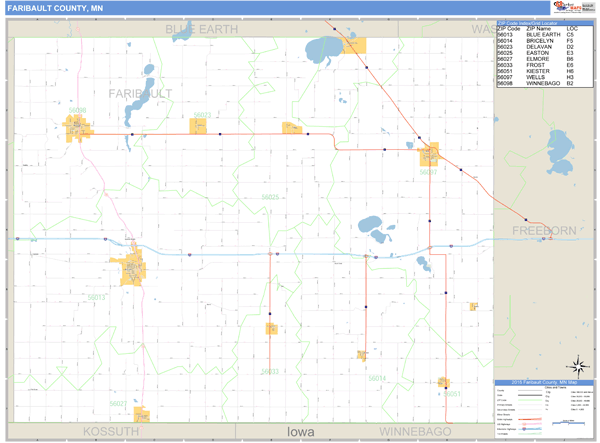The height and width of the screenshot is (443, 600).
Task: Click the Kiester city area near ZIP 56051
Action: click(443, 382)
